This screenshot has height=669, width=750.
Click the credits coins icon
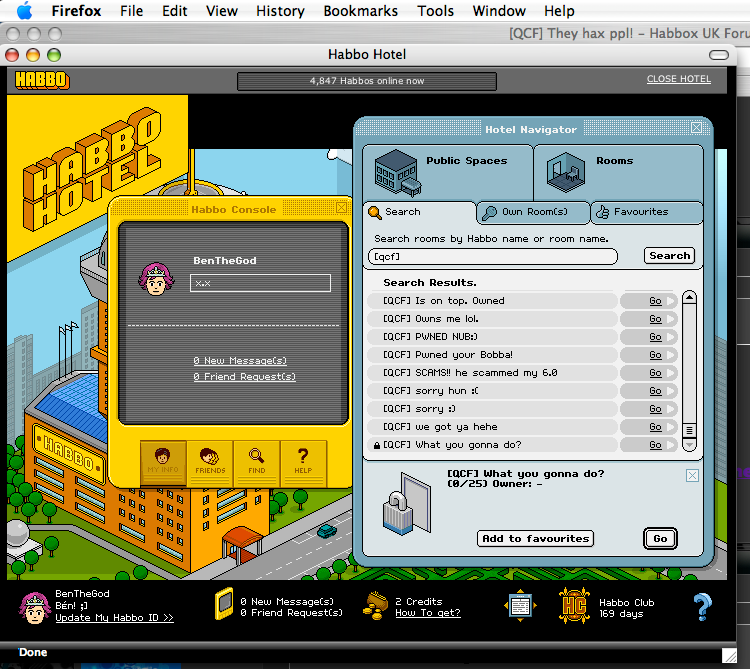coord(377,606)
